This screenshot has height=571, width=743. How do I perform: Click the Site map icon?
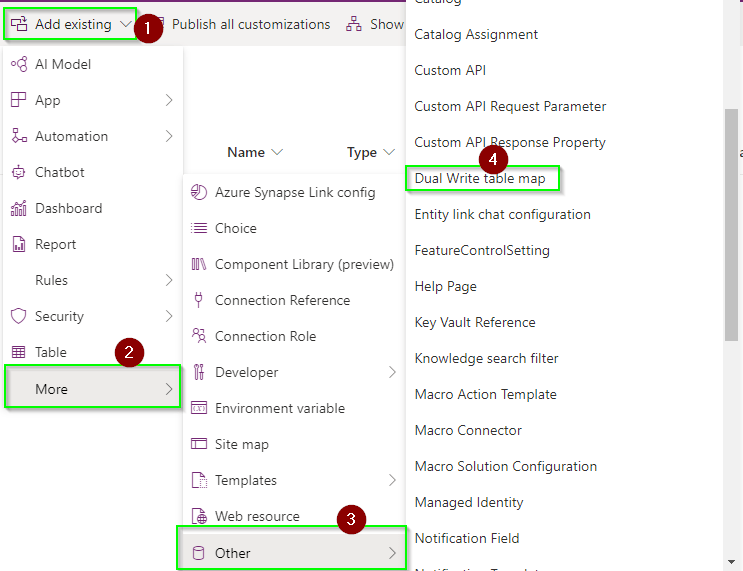tap(199, 444)
